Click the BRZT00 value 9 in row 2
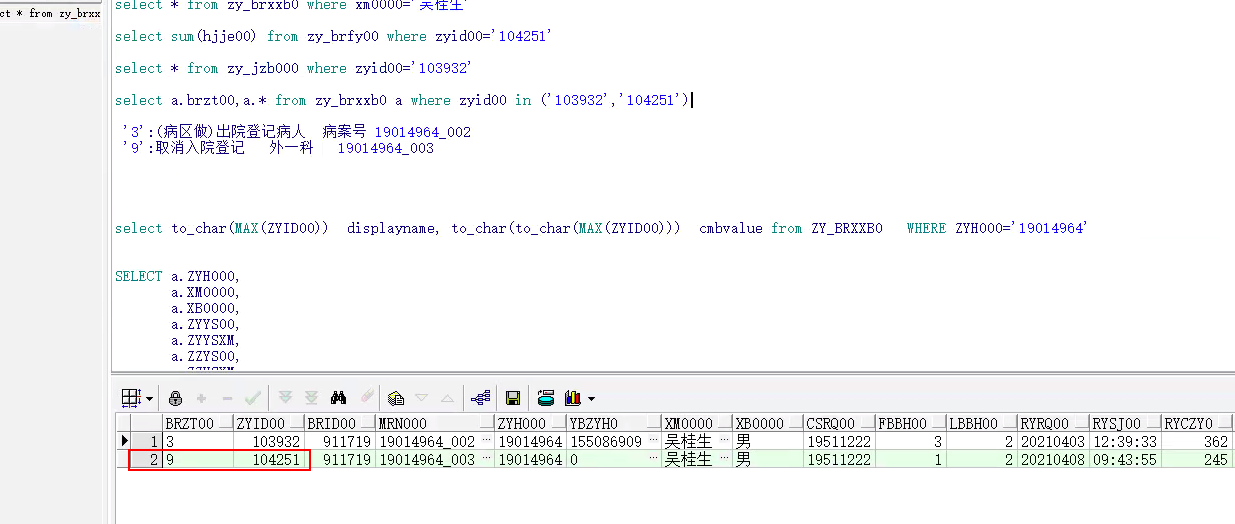Image resolution: width=1235 pixels, height=524 pixels. tap(197, 460)
